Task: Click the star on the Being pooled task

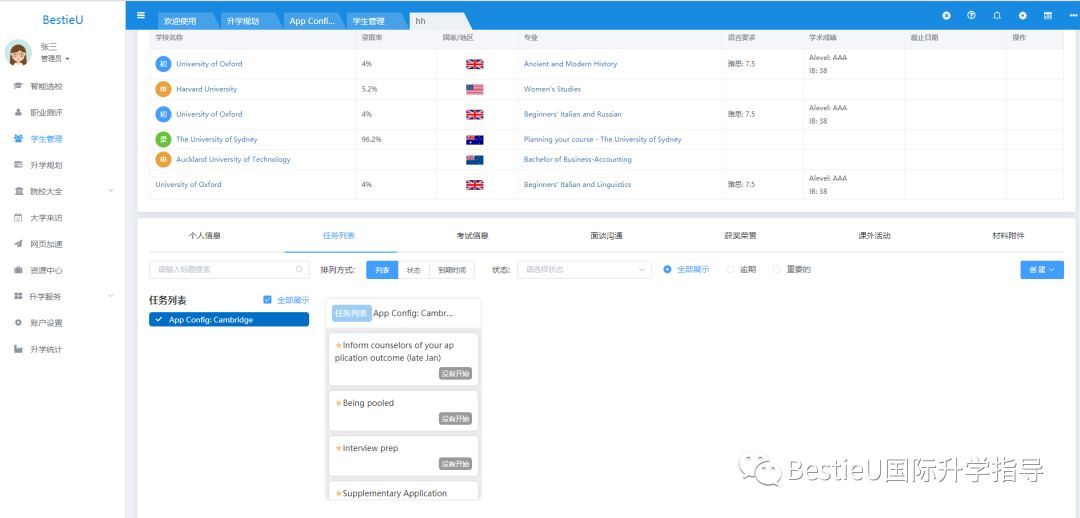Action: [338, 403]
